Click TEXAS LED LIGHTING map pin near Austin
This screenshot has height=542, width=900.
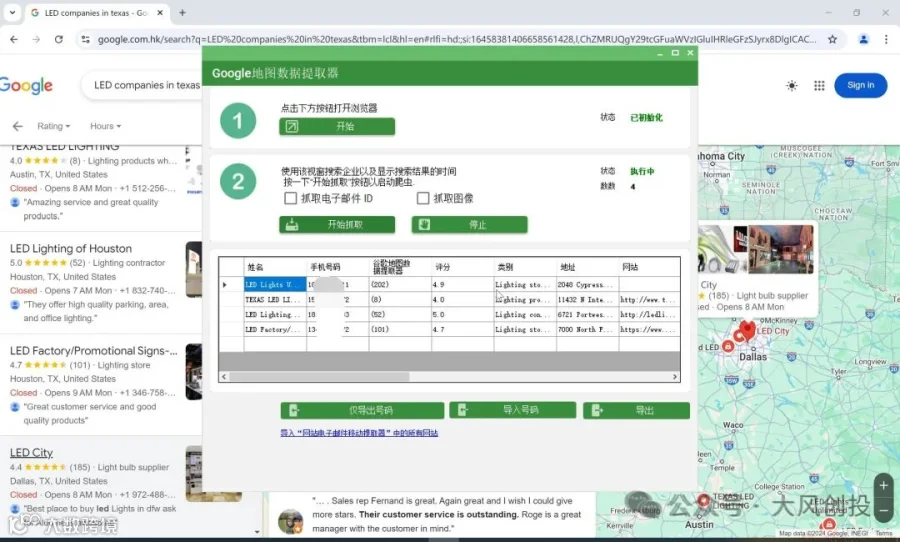(704, 501)
